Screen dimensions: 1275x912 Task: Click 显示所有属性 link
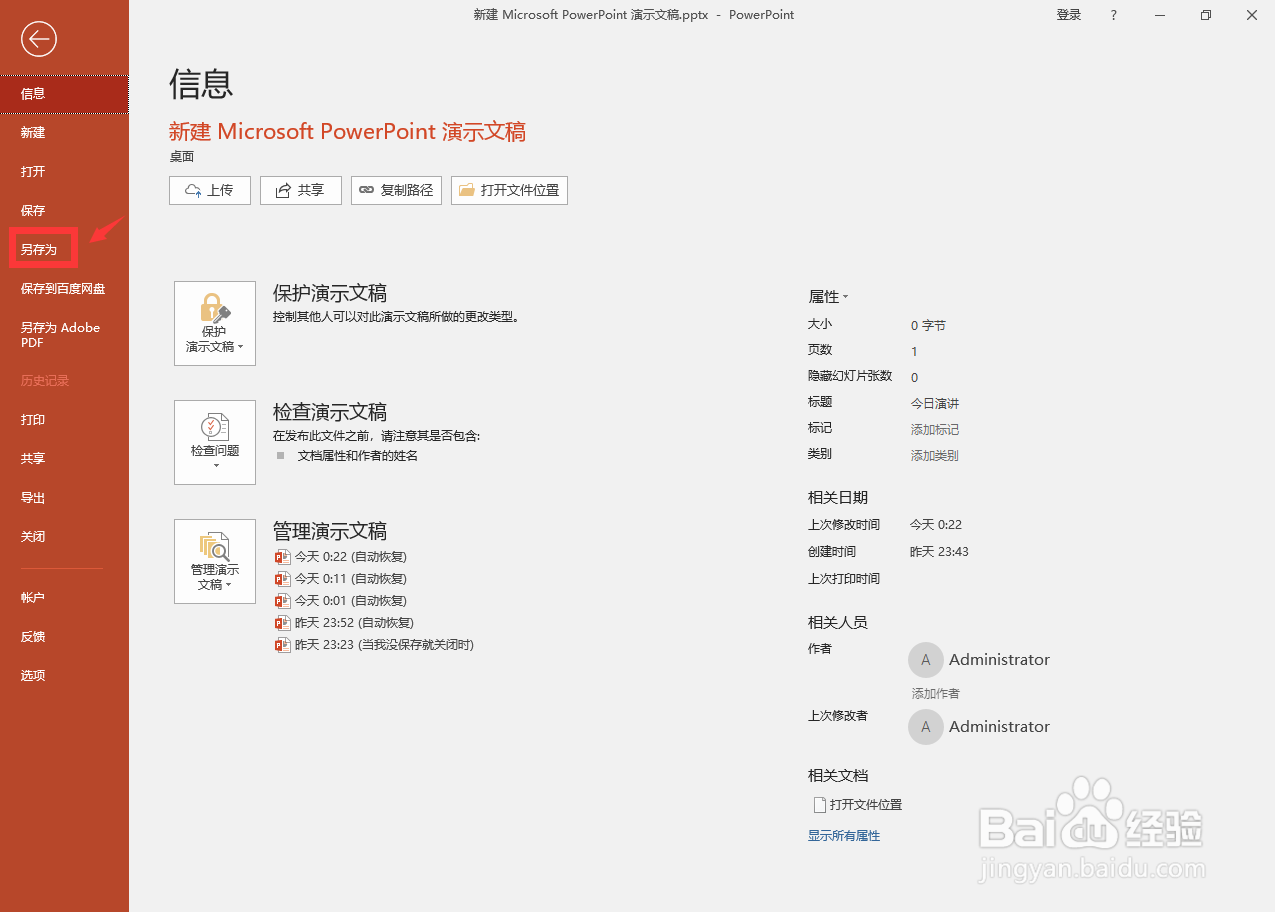point(844,836)
